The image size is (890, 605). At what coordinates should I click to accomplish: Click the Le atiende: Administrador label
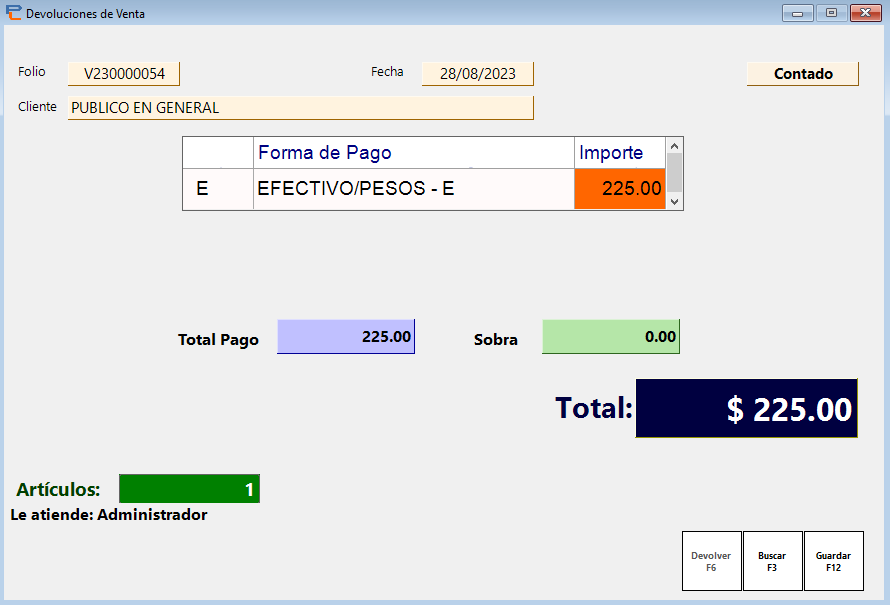[x=109, y=515]
